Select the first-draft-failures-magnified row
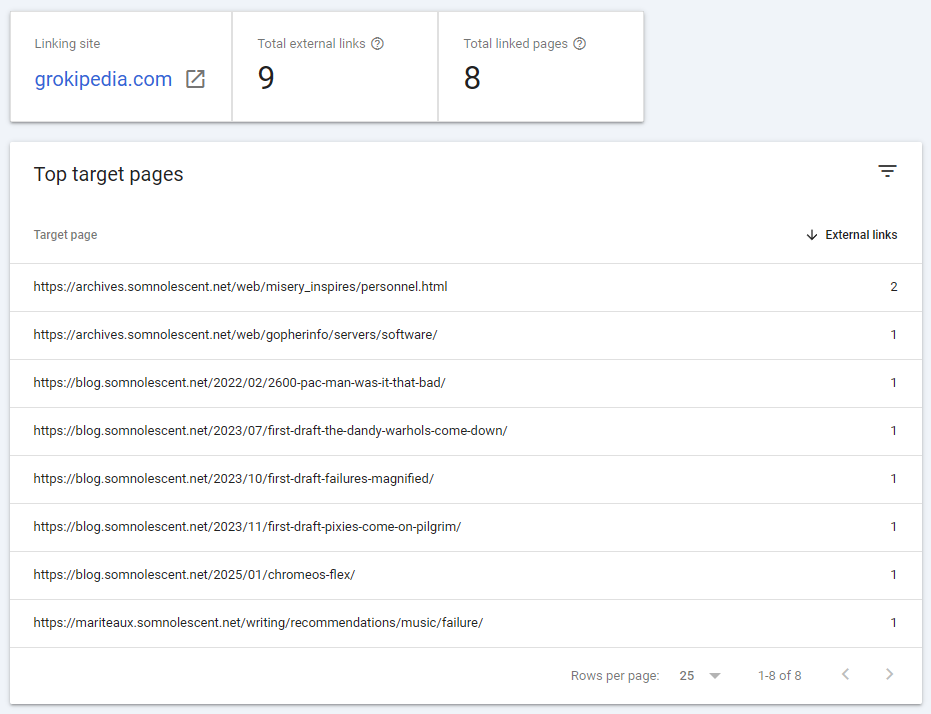The width and height of the screenshot is (931, 714). coord(233,479)
